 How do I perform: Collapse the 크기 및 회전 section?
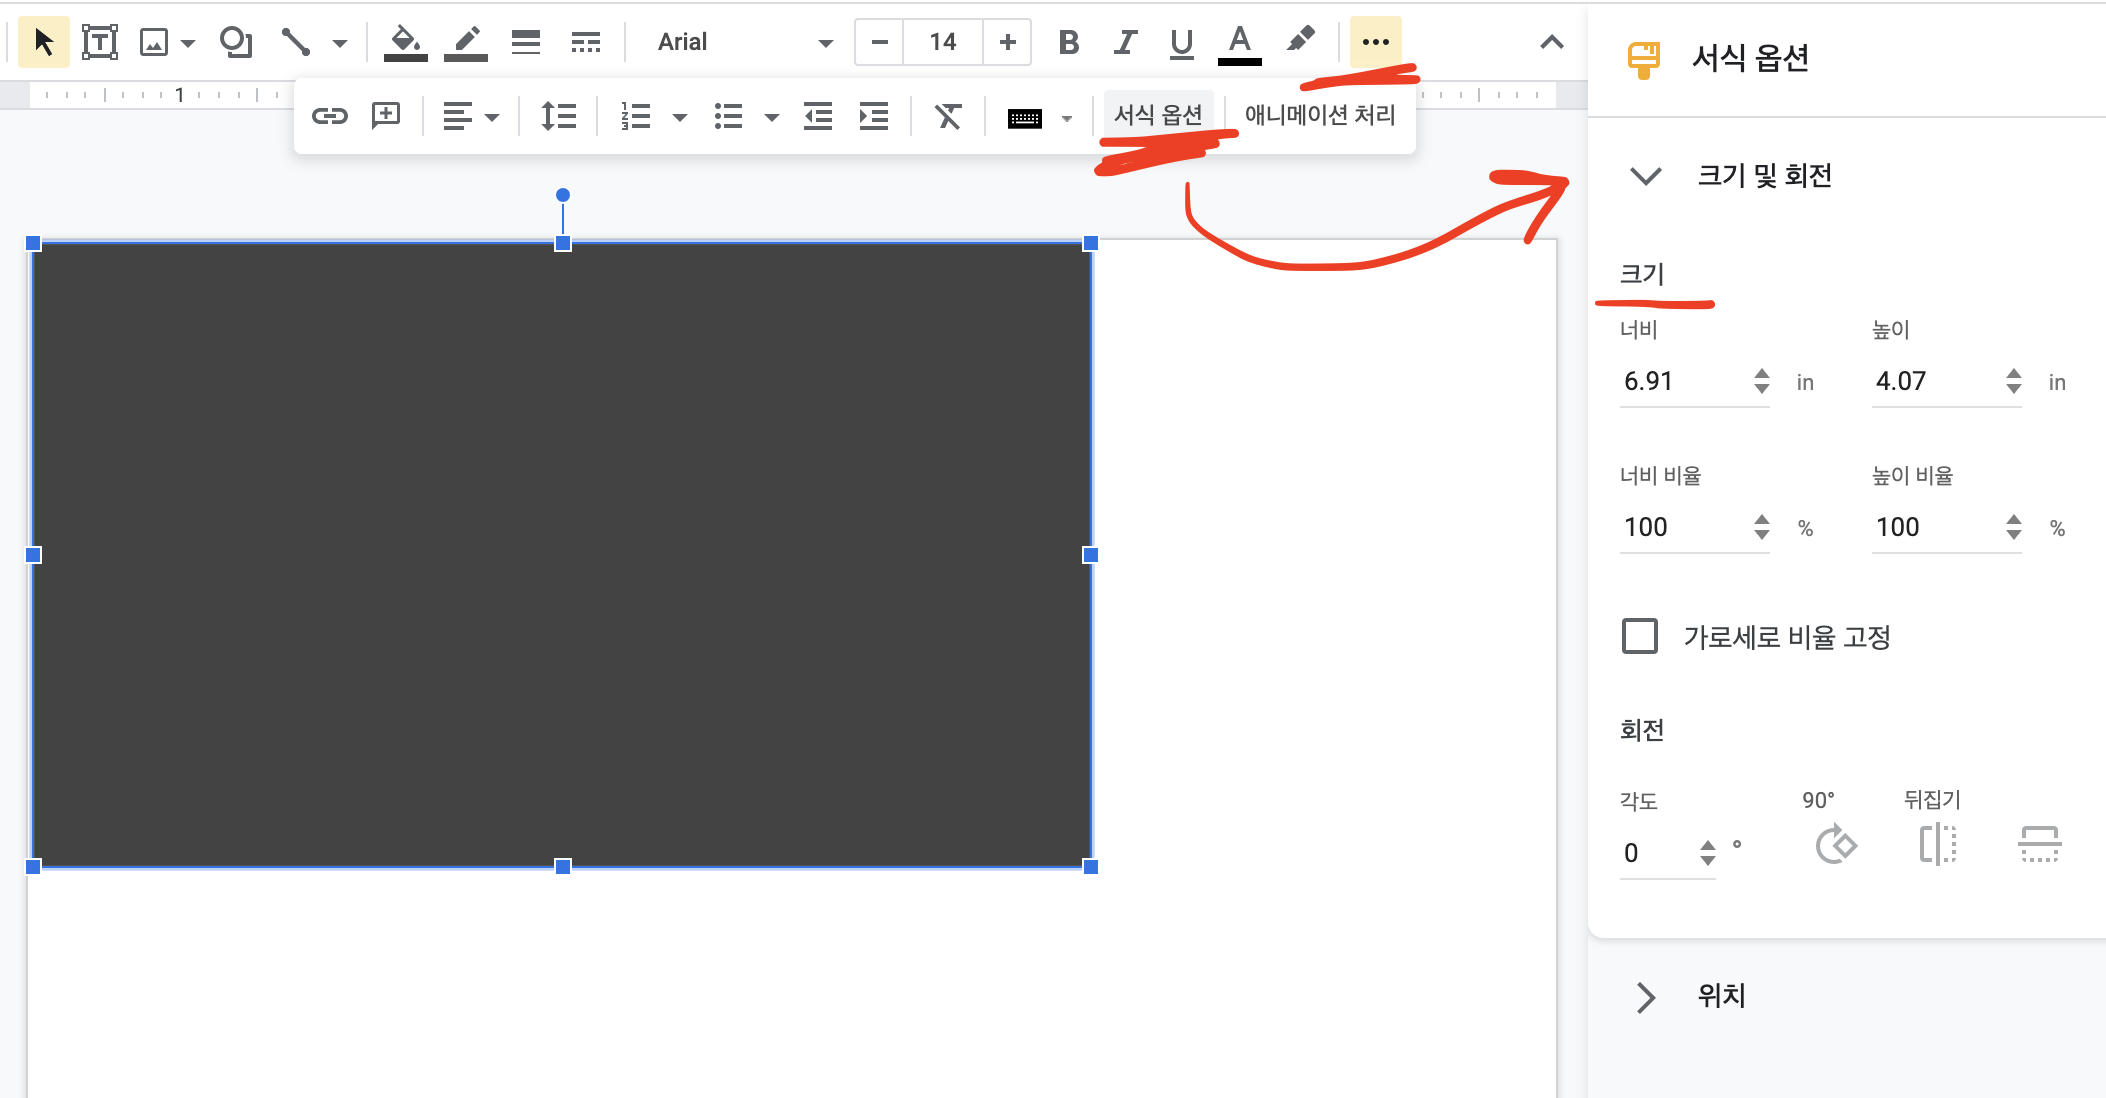pos(1646,176)
